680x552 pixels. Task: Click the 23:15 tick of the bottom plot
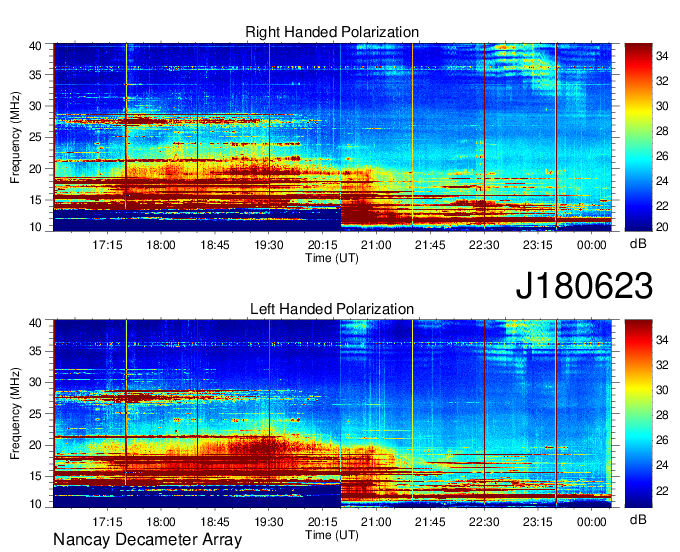tap(538, 521)
